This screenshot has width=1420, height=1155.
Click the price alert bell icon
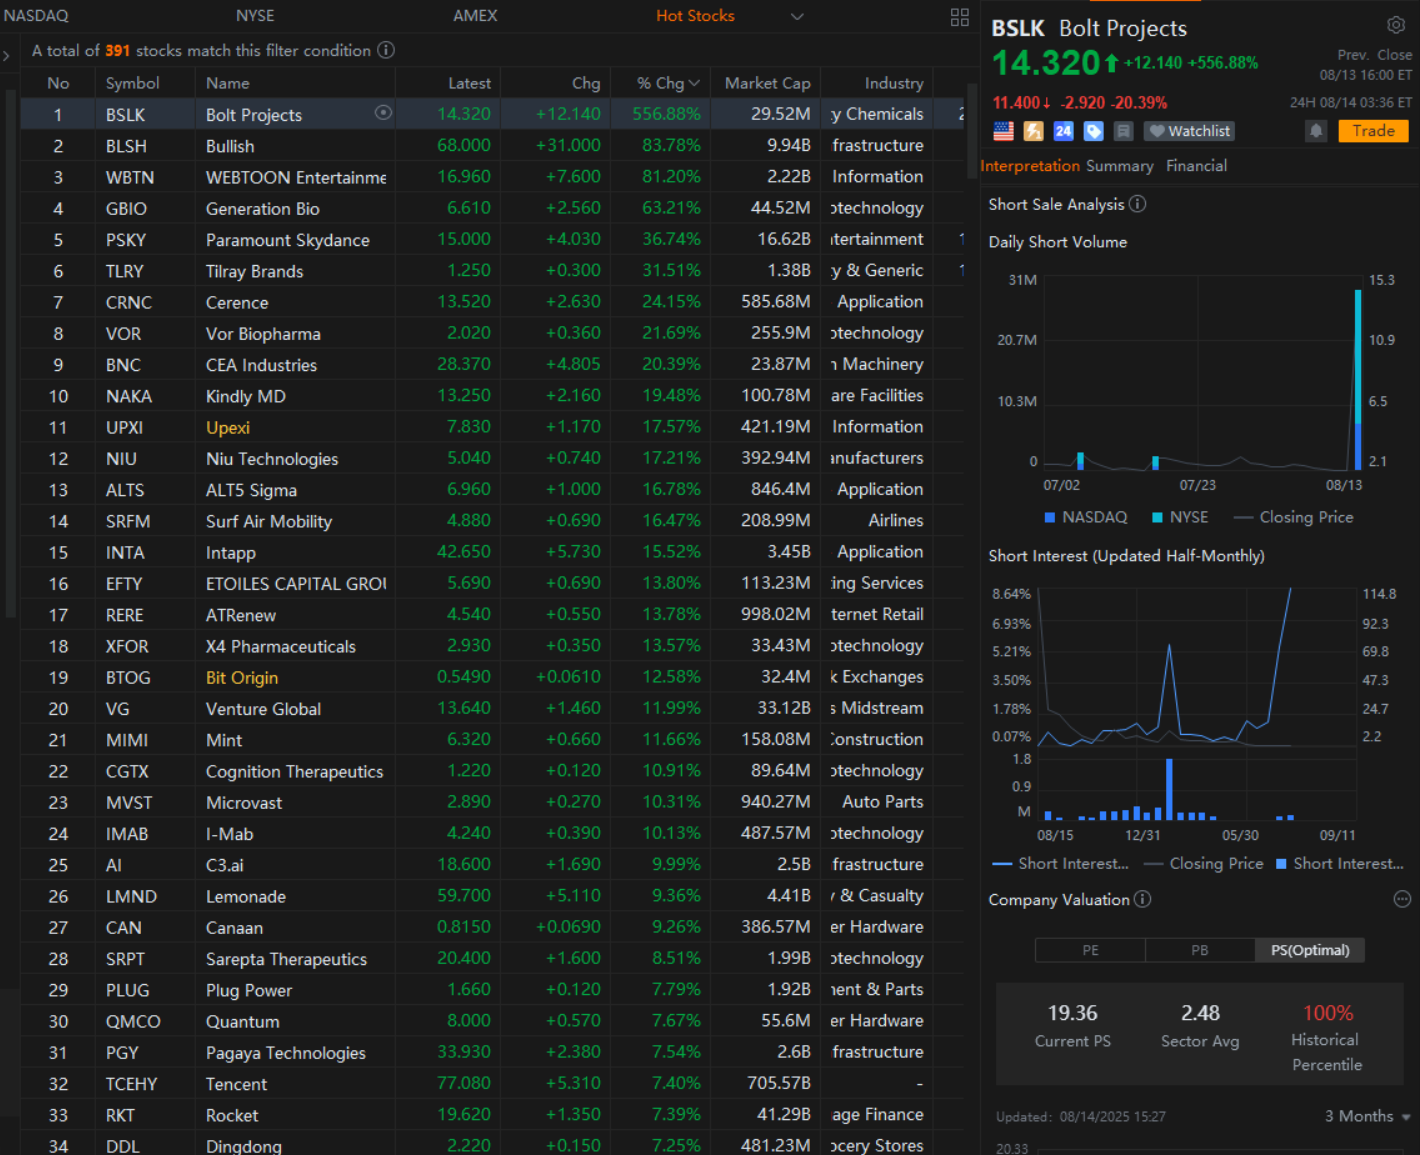point(1316,131)
